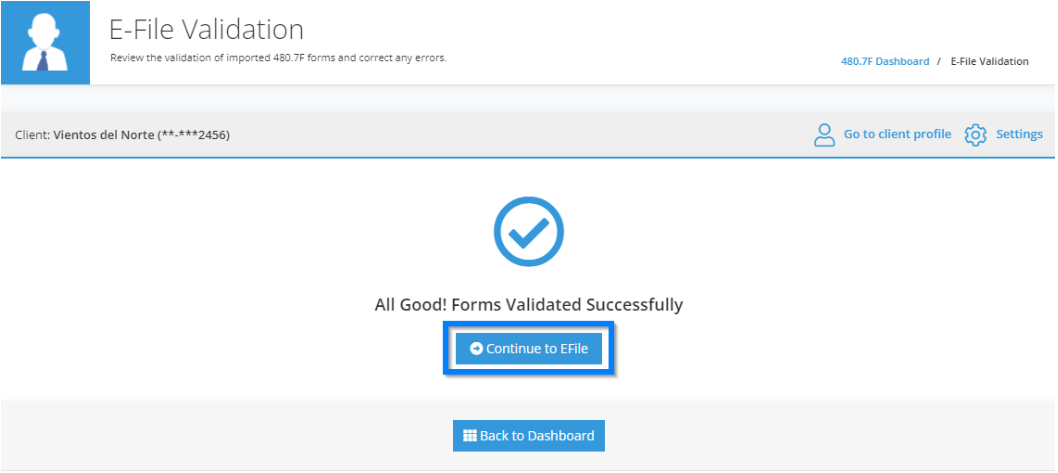The image size is (1058, 473).
Task: Click the person icon beside client profile
Action: [824, 134]
